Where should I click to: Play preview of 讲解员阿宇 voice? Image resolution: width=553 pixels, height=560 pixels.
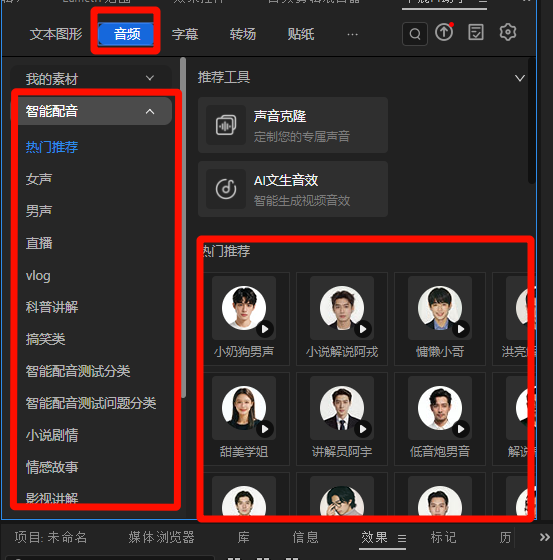(x=363, y=429)
